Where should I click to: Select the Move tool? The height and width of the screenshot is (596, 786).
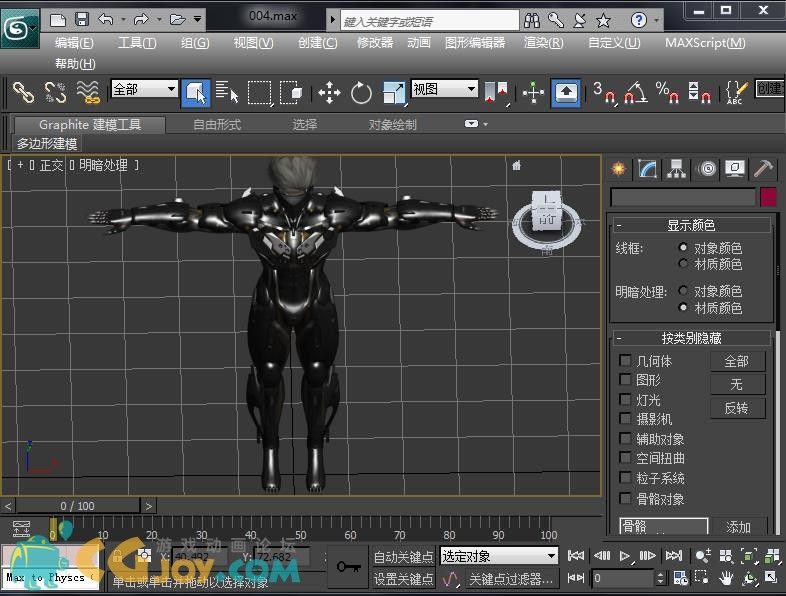(329, 93)
